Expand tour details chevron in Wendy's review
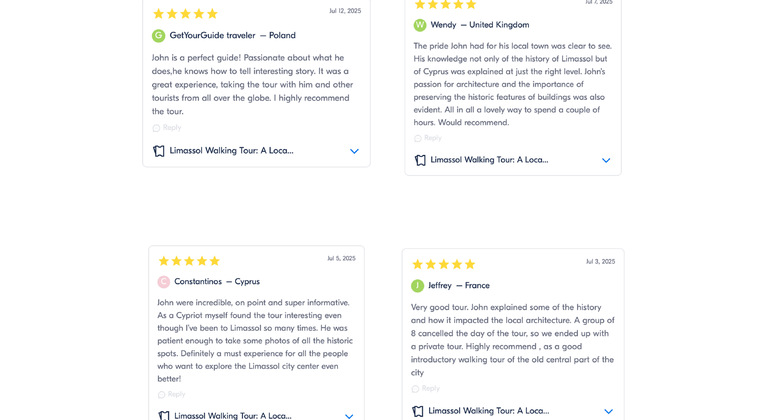The image size is (770, 420). point(606,160)
